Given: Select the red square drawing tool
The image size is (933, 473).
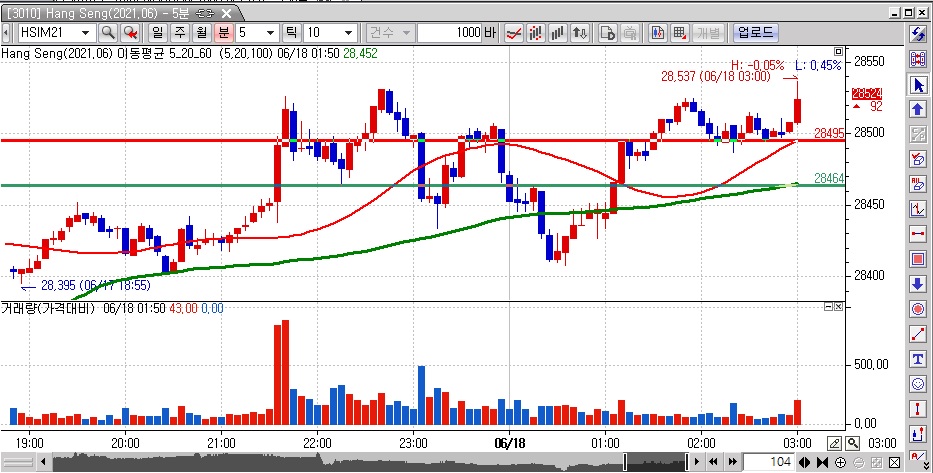Looking at the screenshot, I should [917, 259].
